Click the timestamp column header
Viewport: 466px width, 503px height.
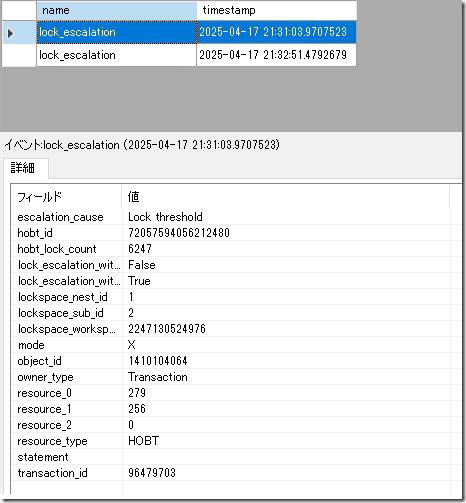pos(277,10)
